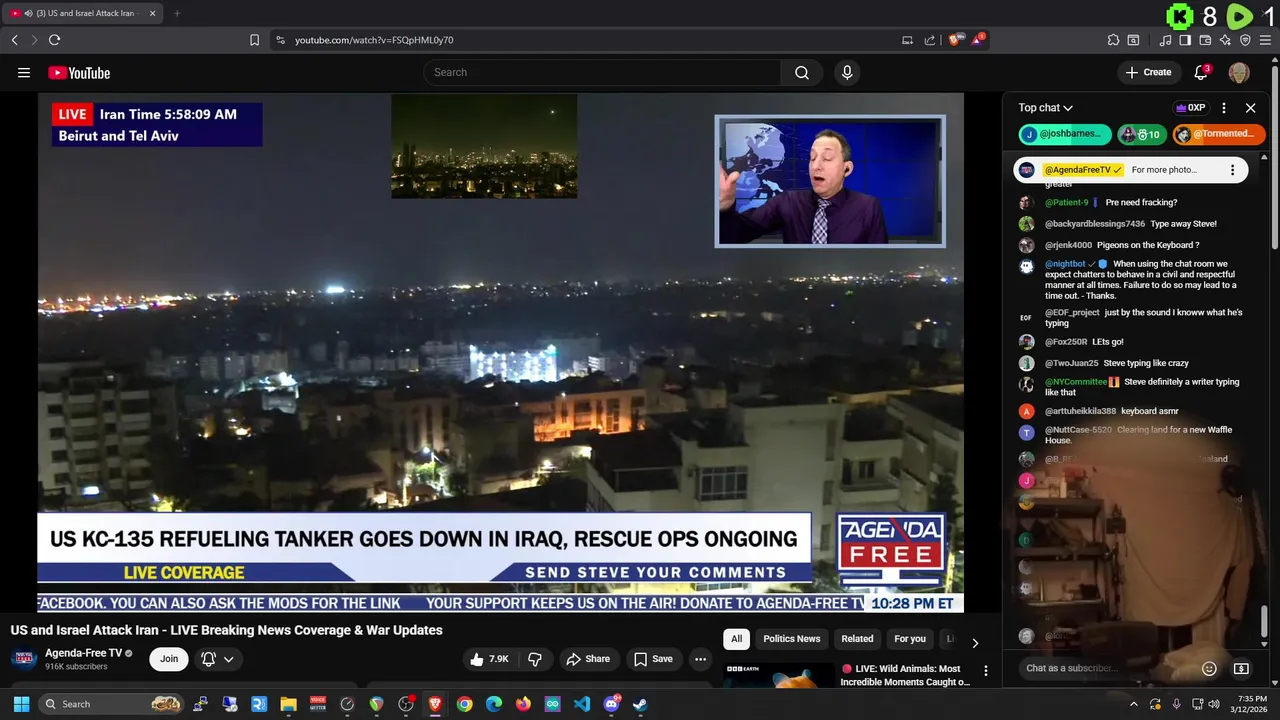
Task: Select the All filter chip
Action: [736, 639]
